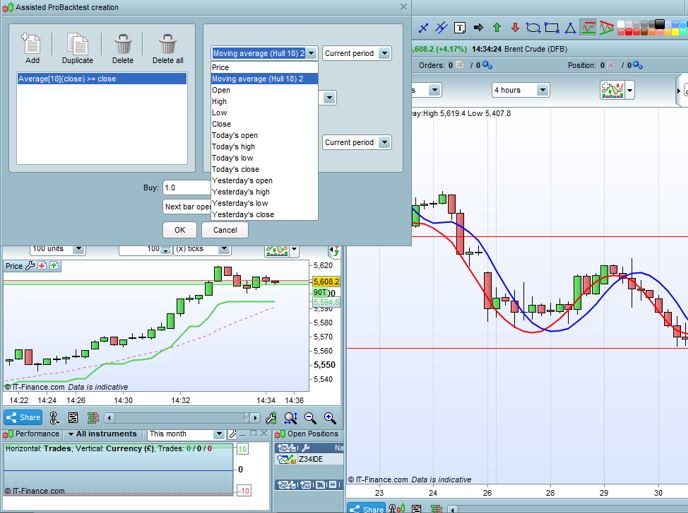Open chart settings wrench in small chart toolbar
This screenshot has height=513, width=688.
click(x=271, y=418)
